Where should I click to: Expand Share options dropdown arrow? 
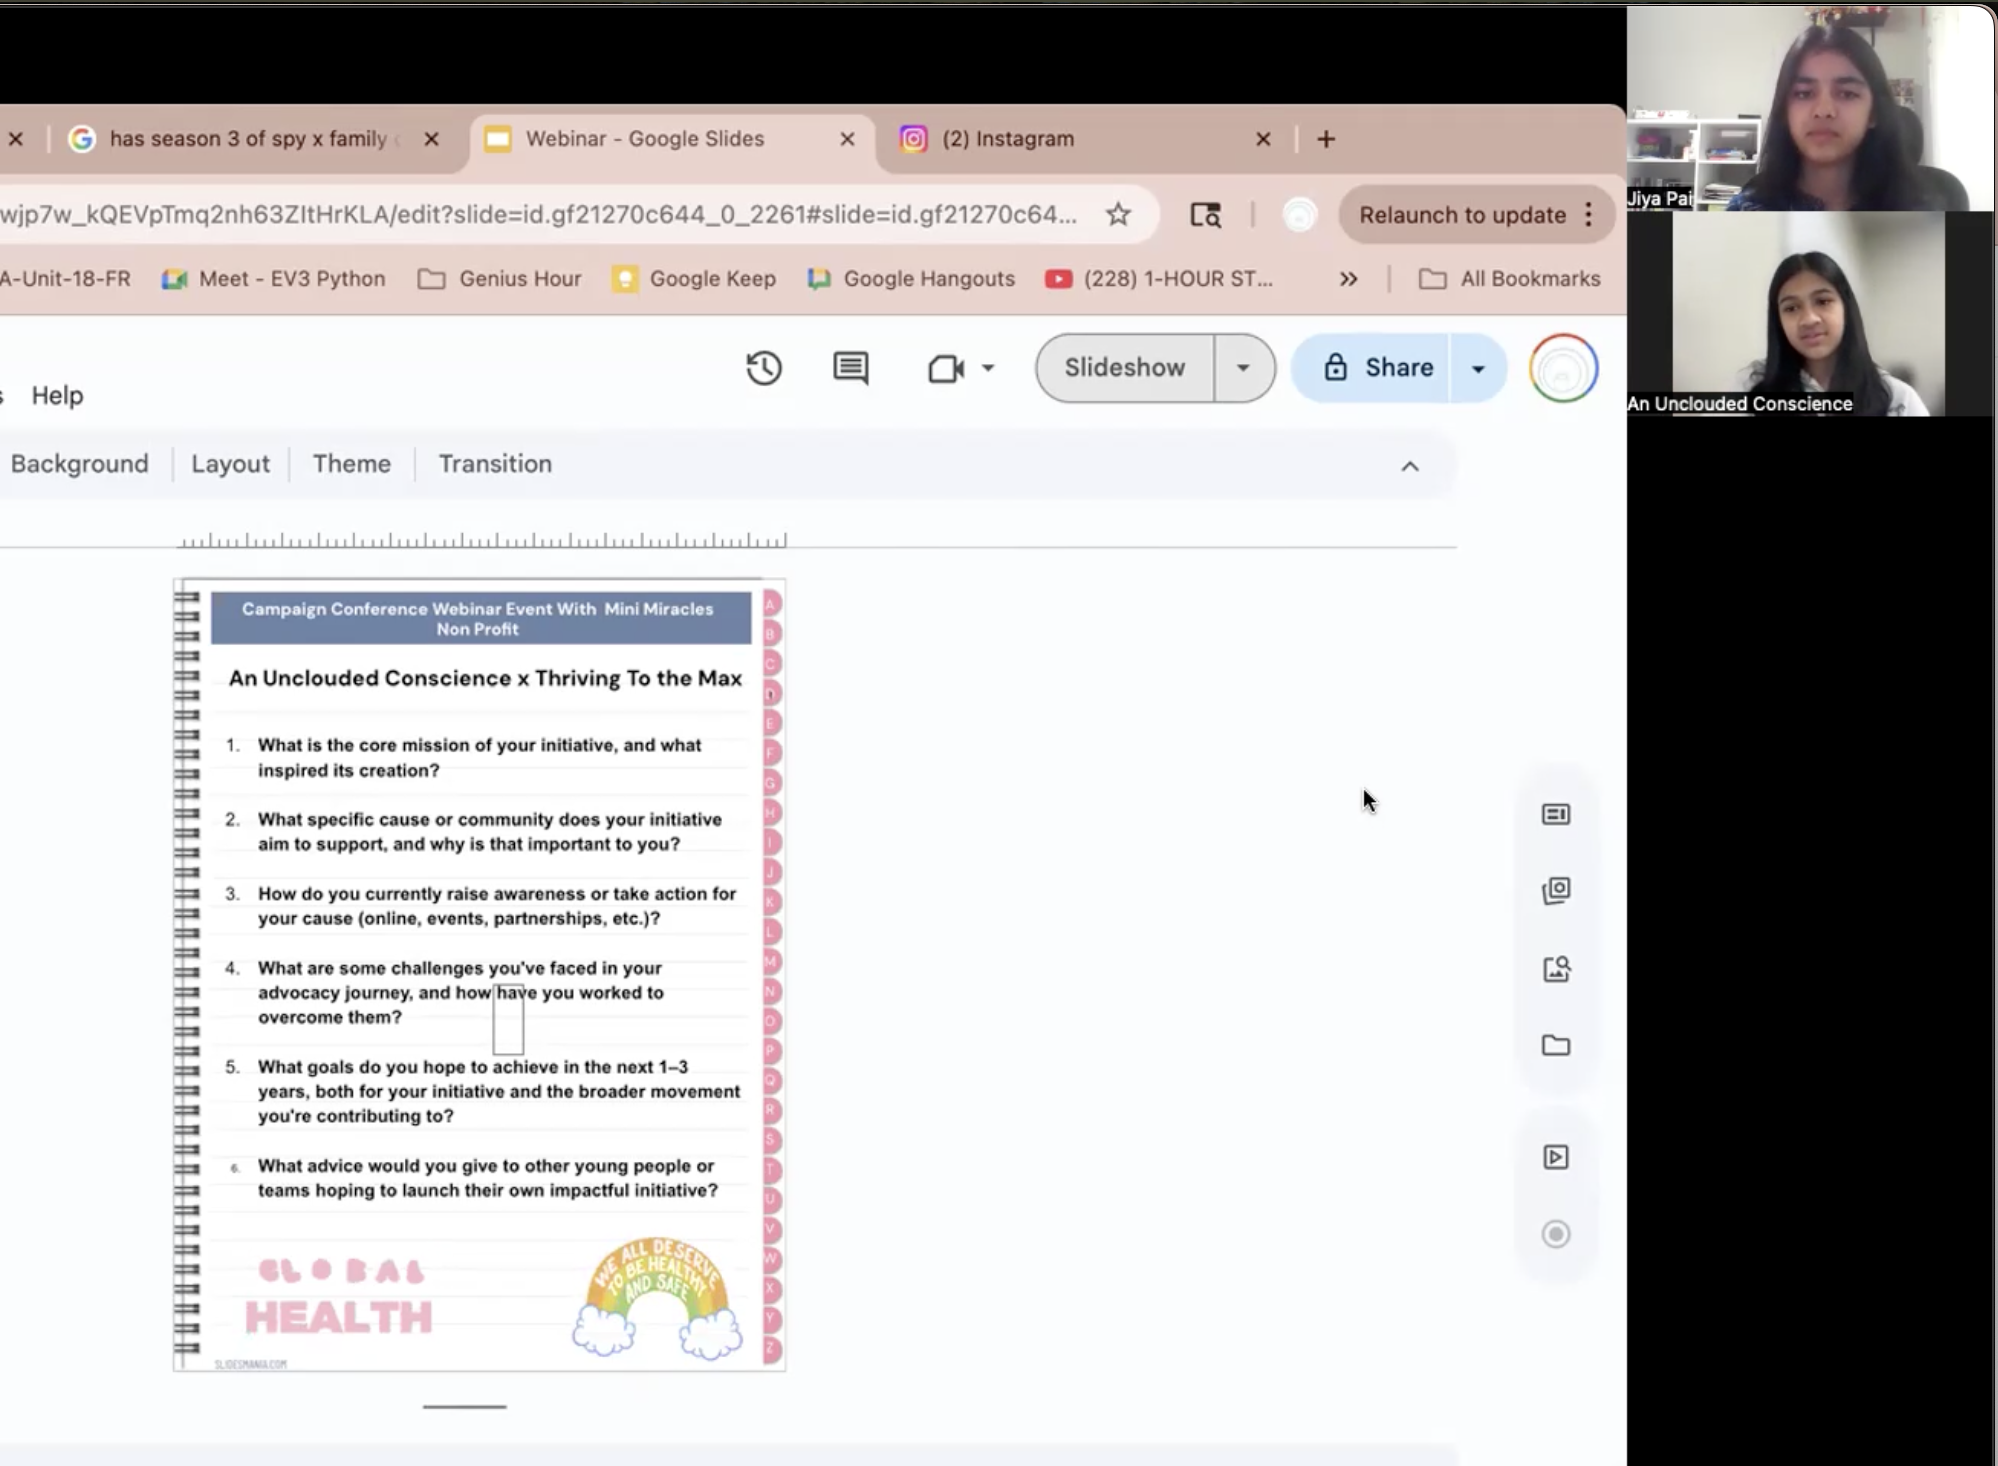click(x=1477, y=368)
